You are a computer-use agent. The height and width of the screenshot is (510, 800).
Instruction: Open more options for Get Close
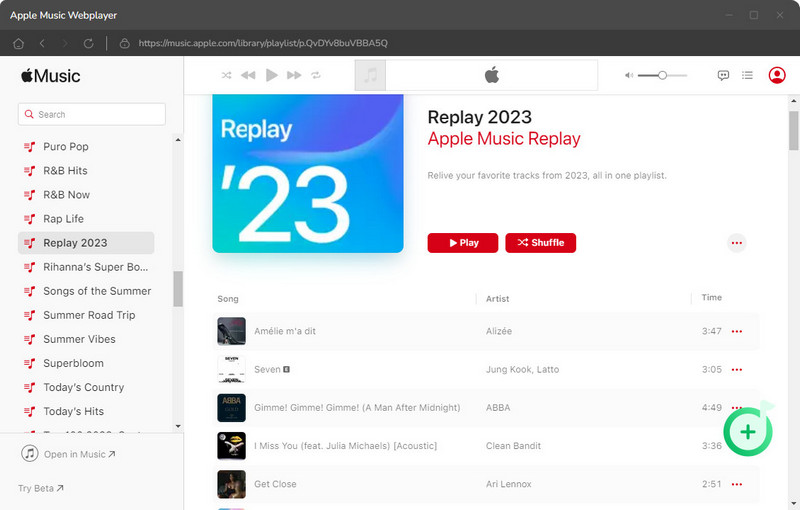pyautogui.click(x=737, y=484)
